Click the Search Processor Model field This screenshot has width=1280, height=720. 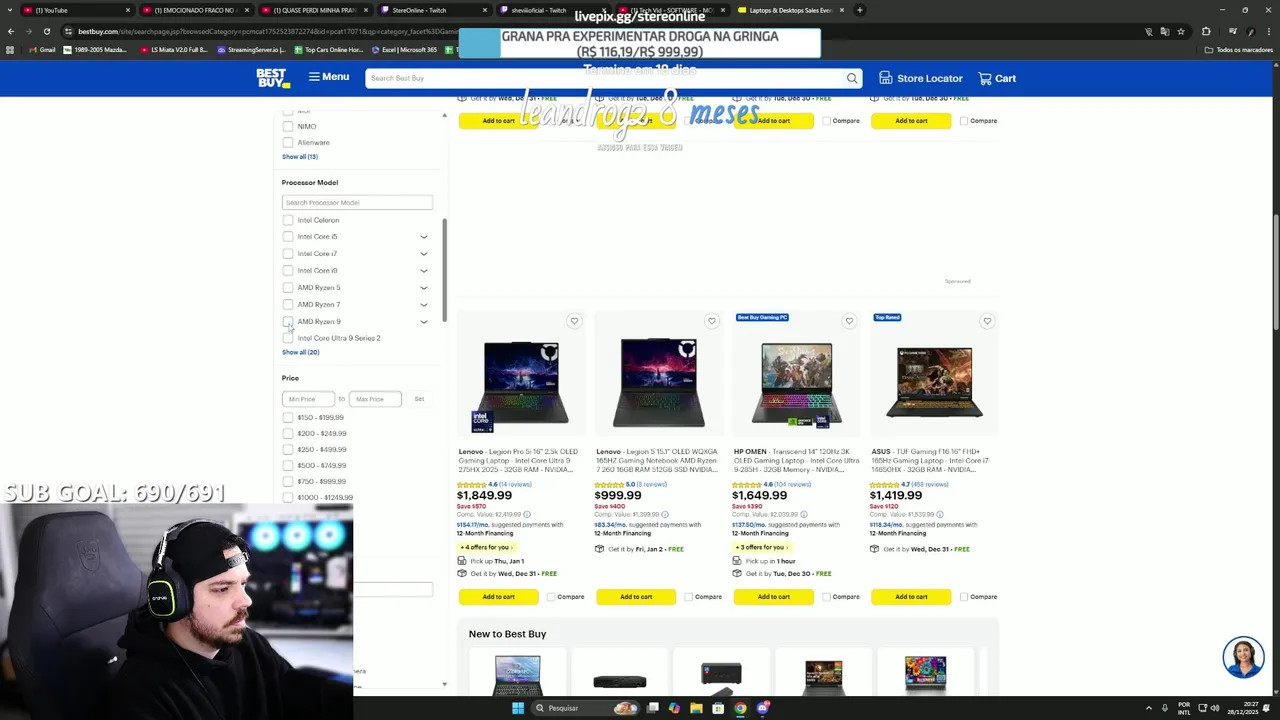coord(357,202)
